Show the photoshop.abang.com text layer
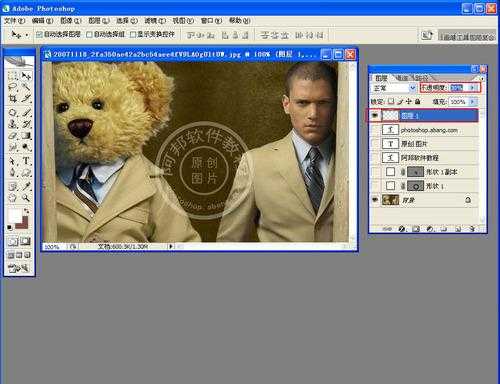This screenshot has height=384, width=500. point(375,130)
